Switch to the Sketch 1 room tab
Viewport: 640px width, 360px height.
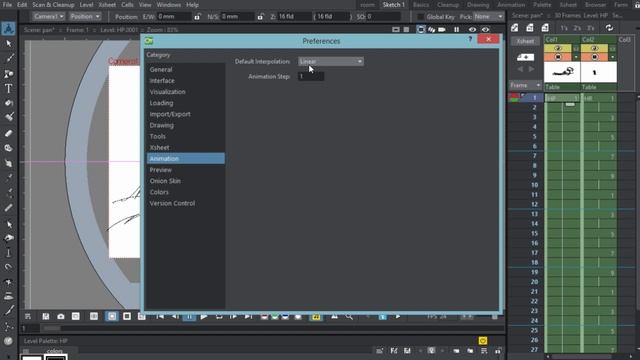pyautogui.click(x=393, y=5)
